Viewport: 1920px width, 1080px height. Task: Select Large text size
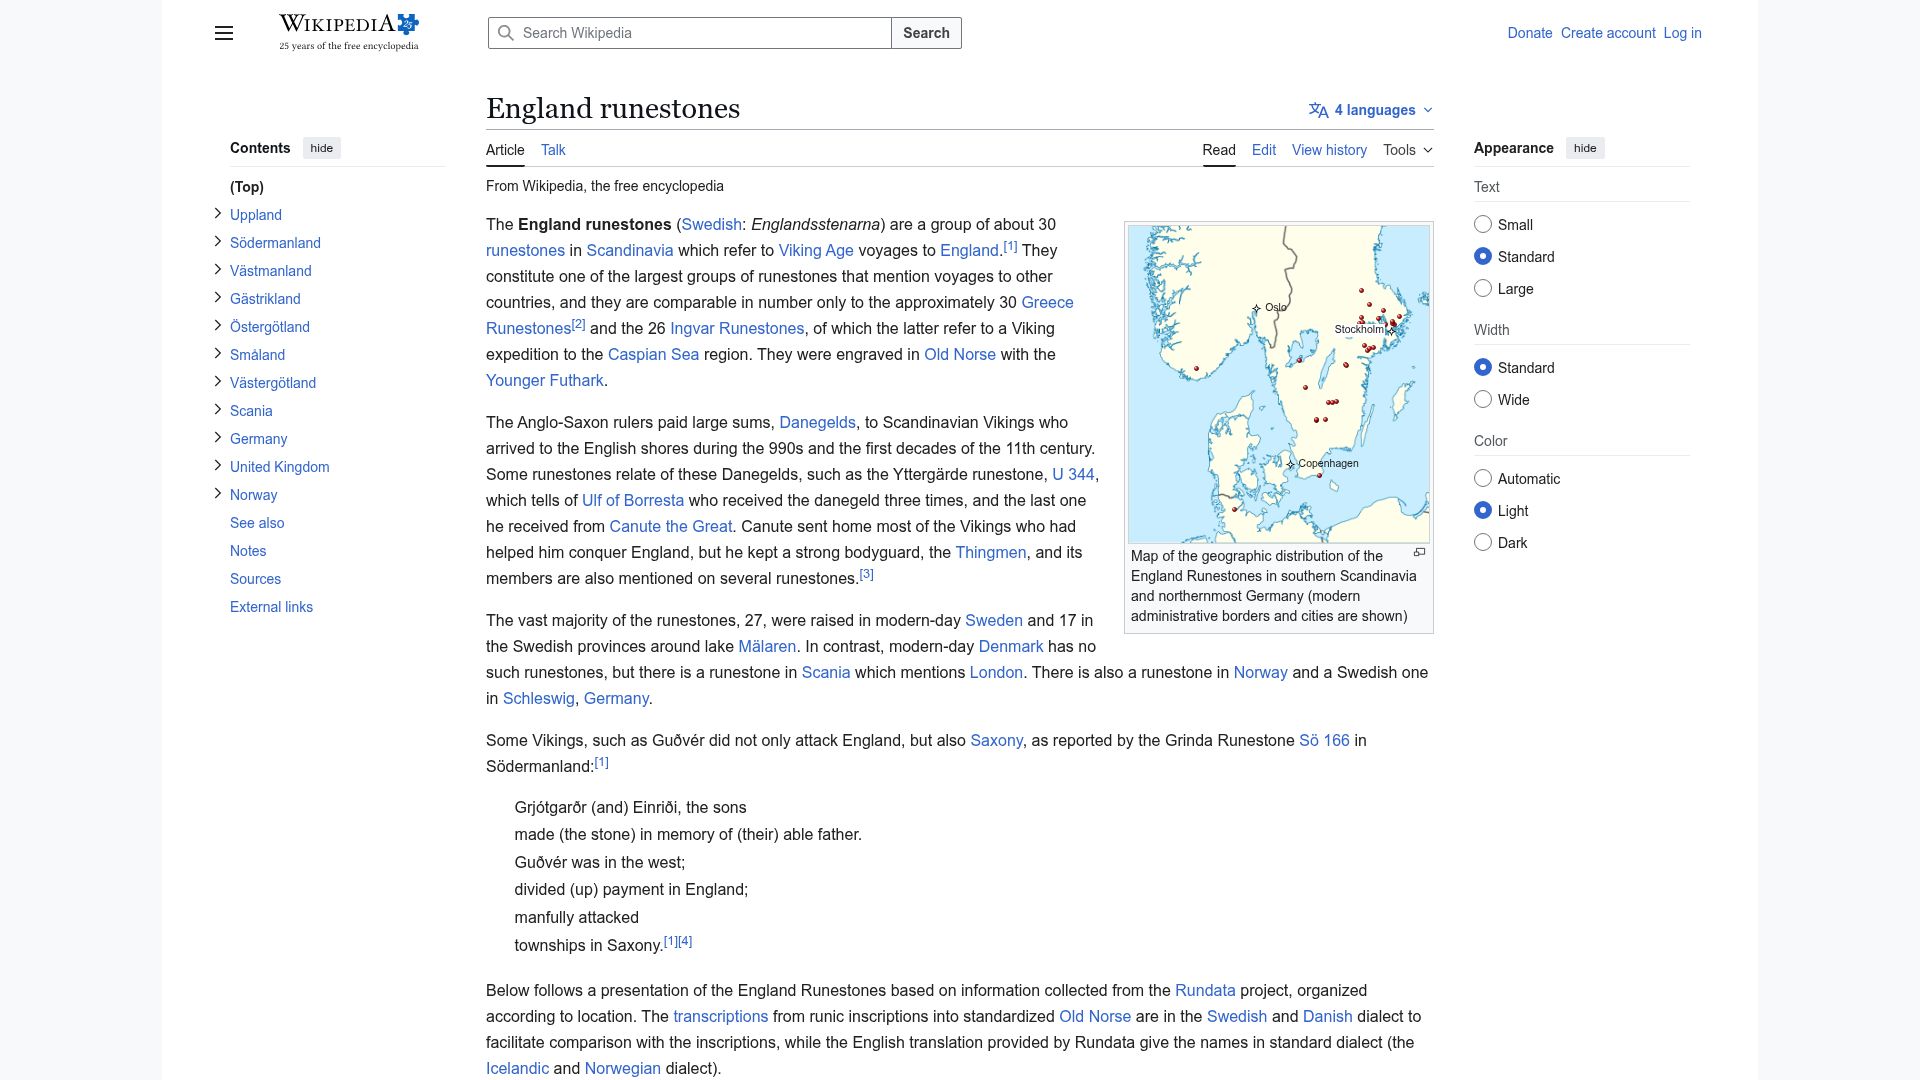pyautogui.click(x=1483, y=288)
